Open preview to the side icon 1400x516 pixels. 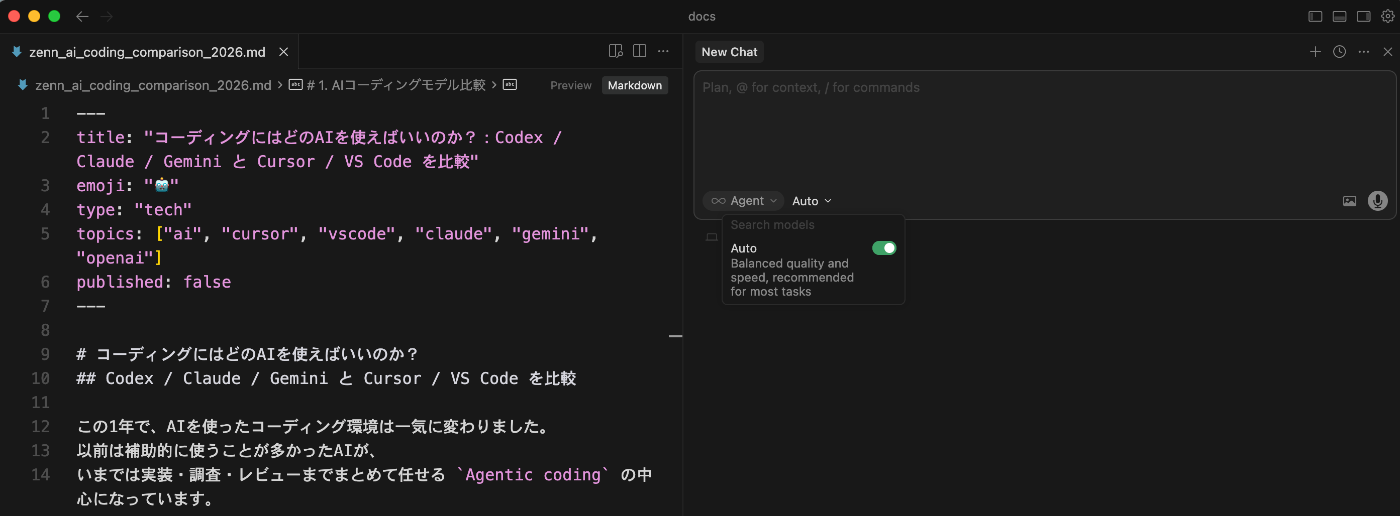tap(616, 51)
